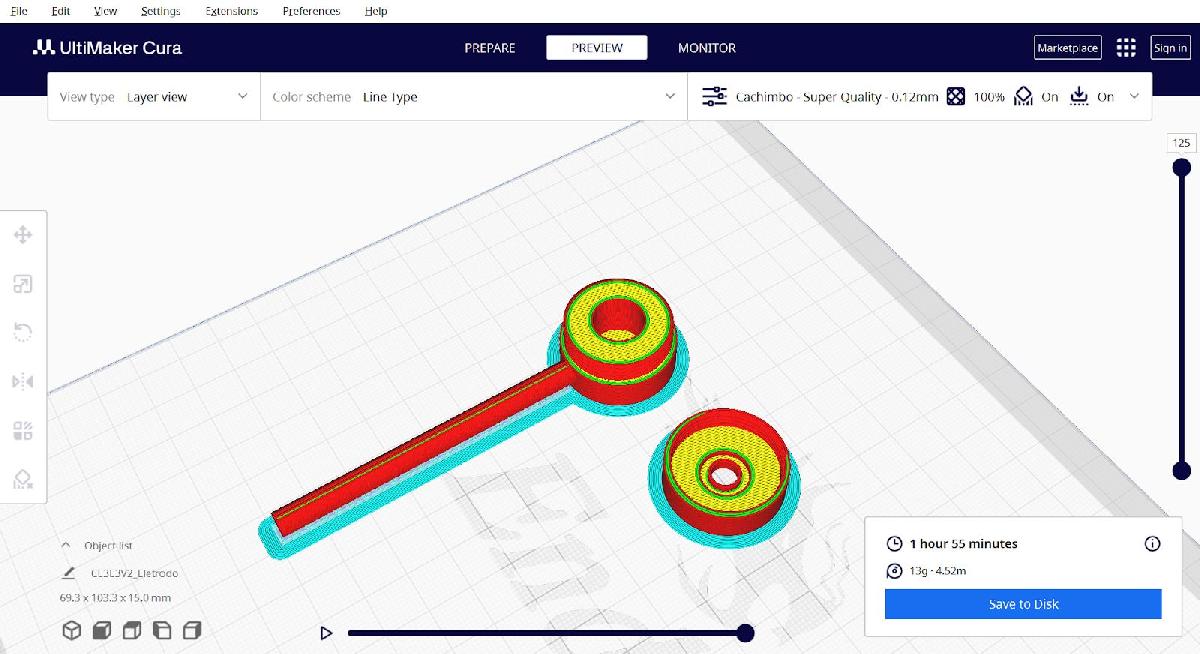
Task: Select the Scale tool
Action: tap(23, 284)
